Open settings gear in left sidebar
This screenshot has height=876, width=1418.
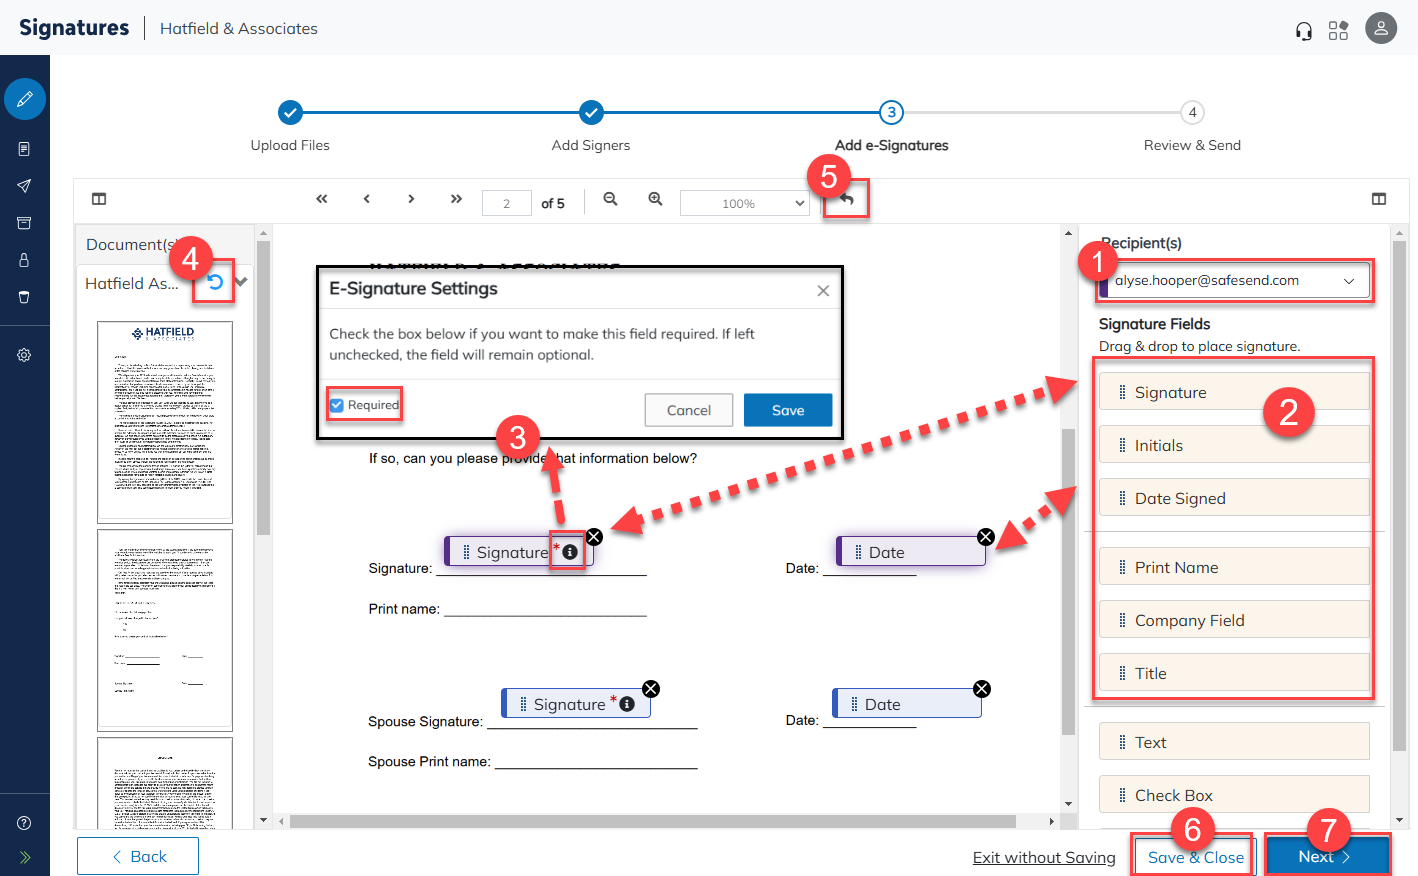pos(24,355)
